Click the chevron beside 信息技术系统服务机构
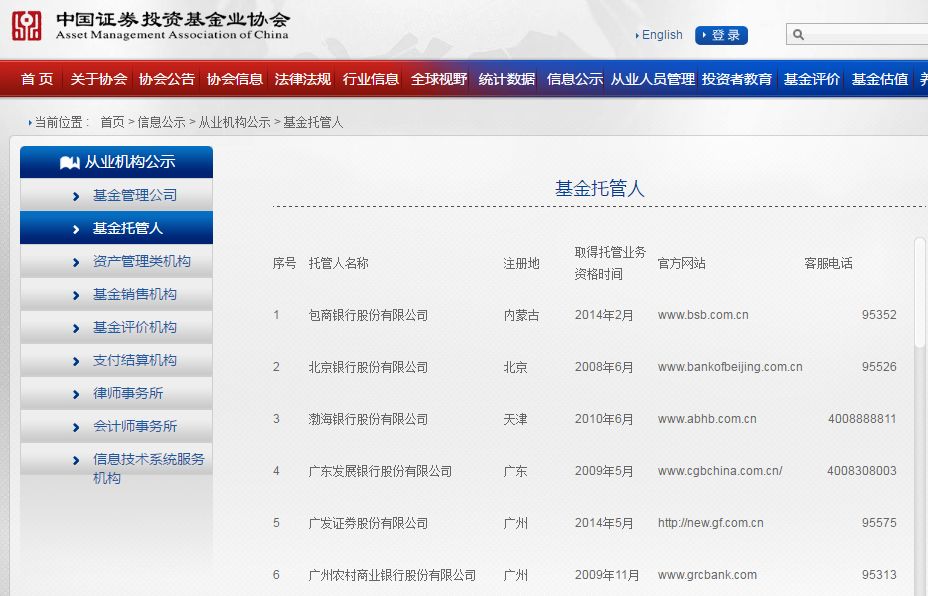928x596 pixels. point(76,460)
